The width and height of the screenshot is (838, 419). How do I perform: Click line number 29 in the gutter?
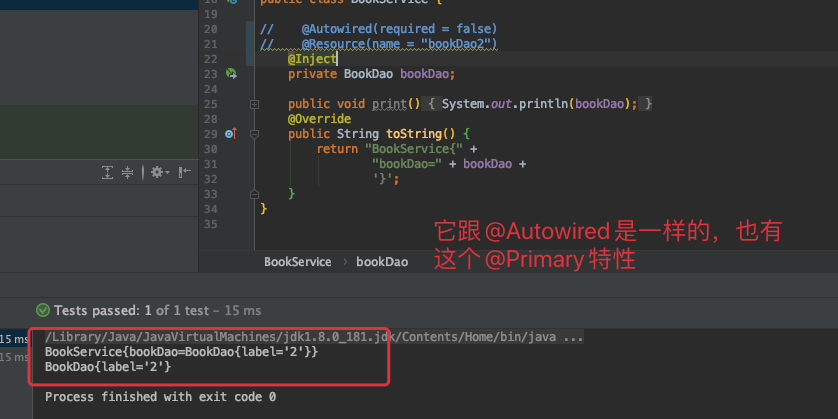pos(211,134)
